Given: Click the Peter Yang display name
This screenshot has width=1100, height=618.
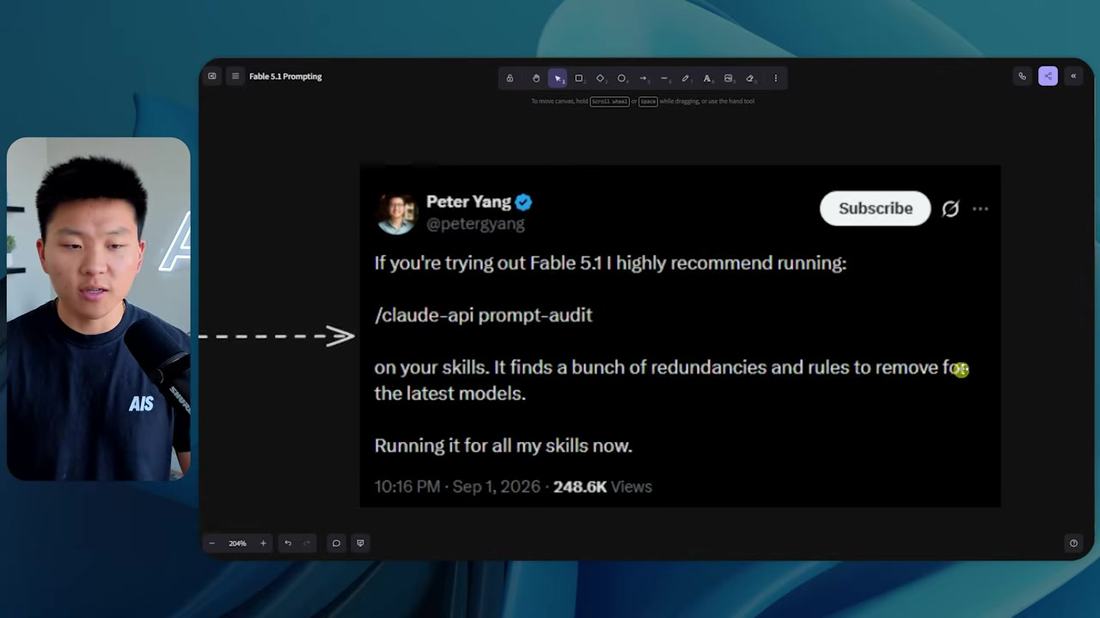Looking at the screenshot, I should coord(469,202).
